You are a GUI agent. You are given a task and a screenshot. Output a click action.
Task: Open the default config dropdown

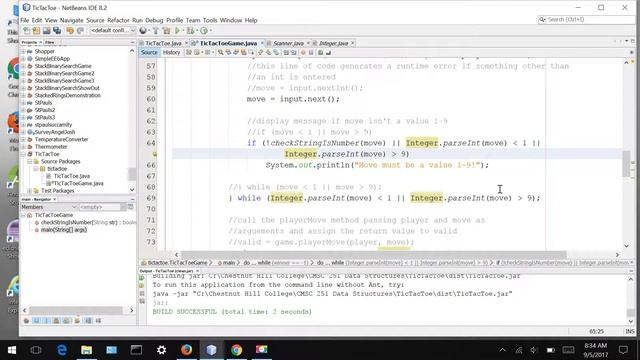tap(113, 31)
